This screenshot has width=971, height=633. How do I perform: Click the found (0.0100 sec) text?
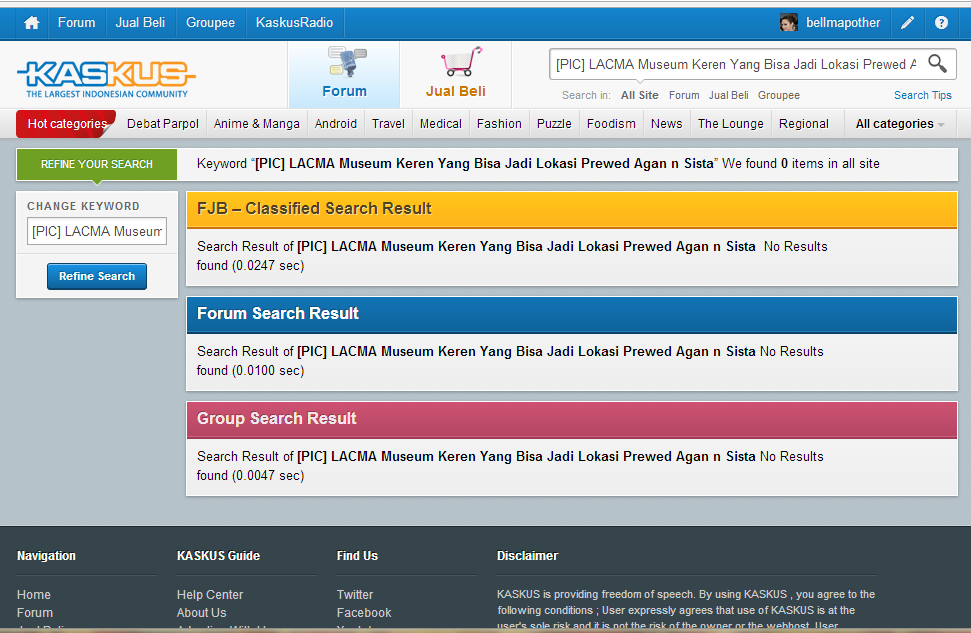pos(250,370)
